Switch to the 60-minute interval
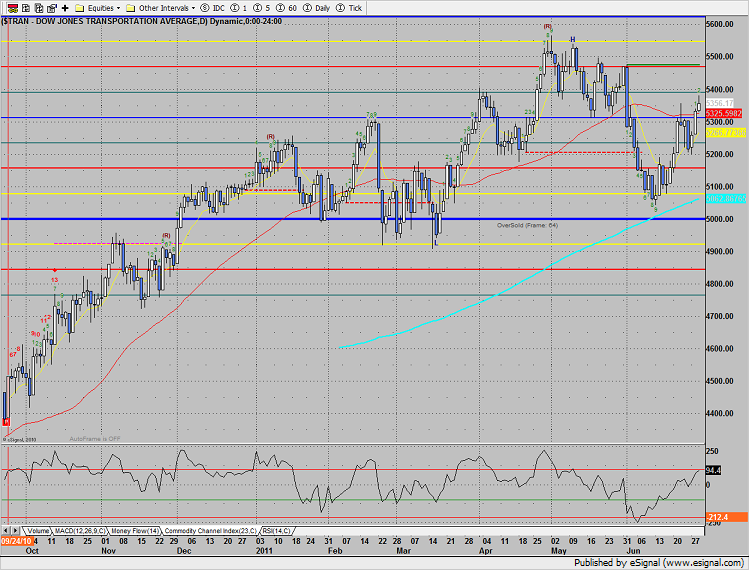Image resolution: width=749 pixels, height=570 pixels. click(287, 8)
